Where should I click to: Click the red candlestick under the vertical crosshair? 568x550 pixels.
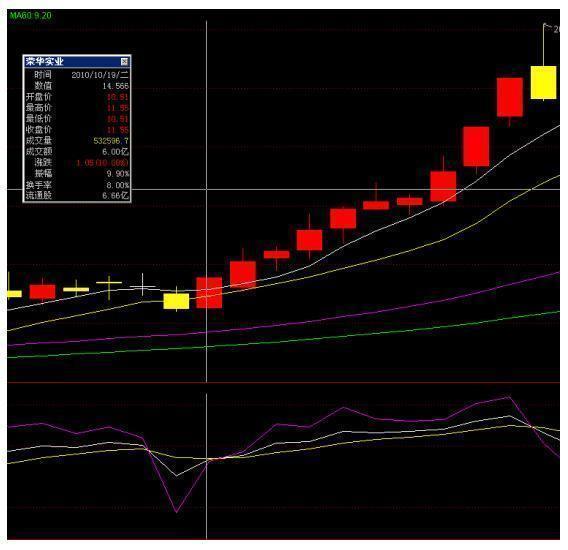coord(209,293)
